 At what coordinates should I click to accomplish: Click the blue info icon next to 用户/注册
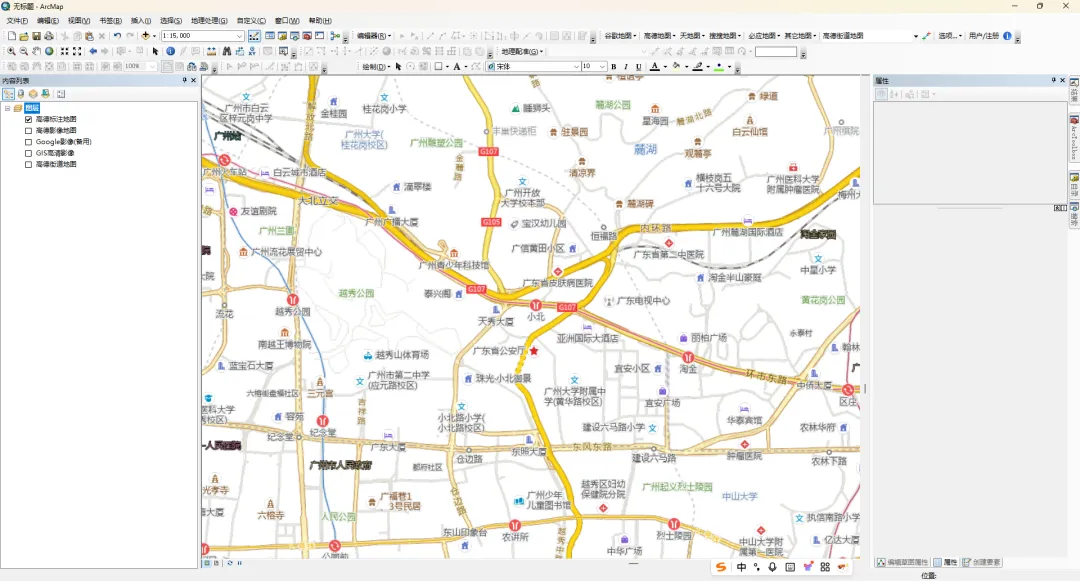pyautogui.click(x=1007, y=36)
